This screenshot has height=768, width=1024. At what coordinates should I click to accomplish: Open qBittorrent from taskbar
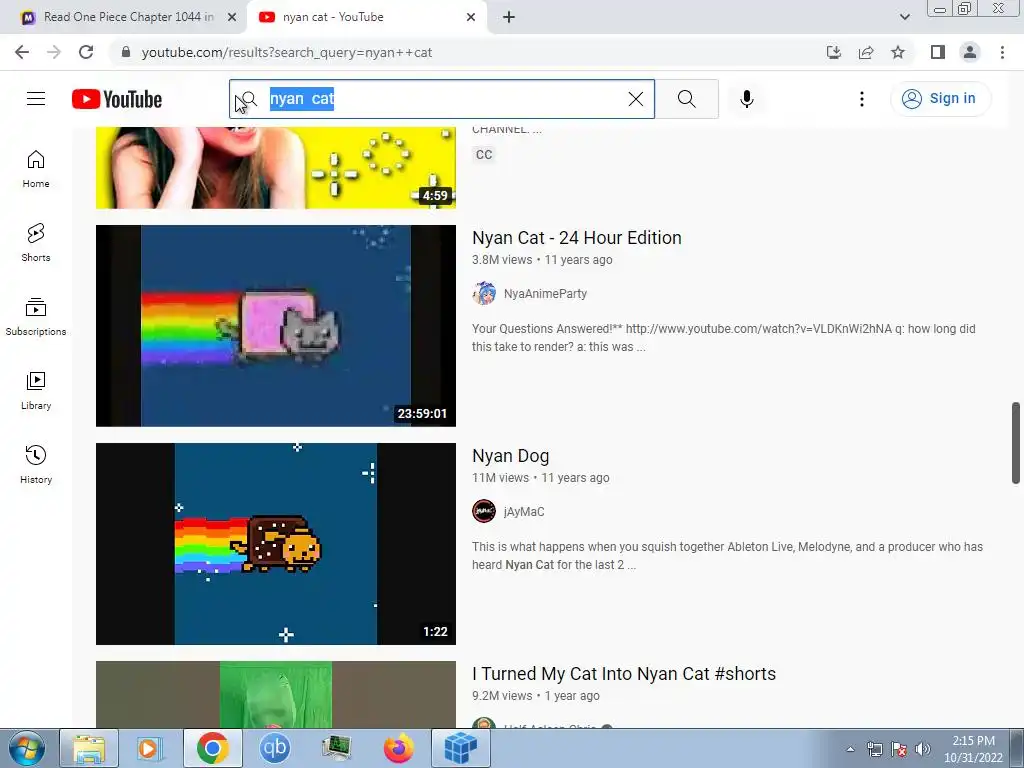pos(274,748)
